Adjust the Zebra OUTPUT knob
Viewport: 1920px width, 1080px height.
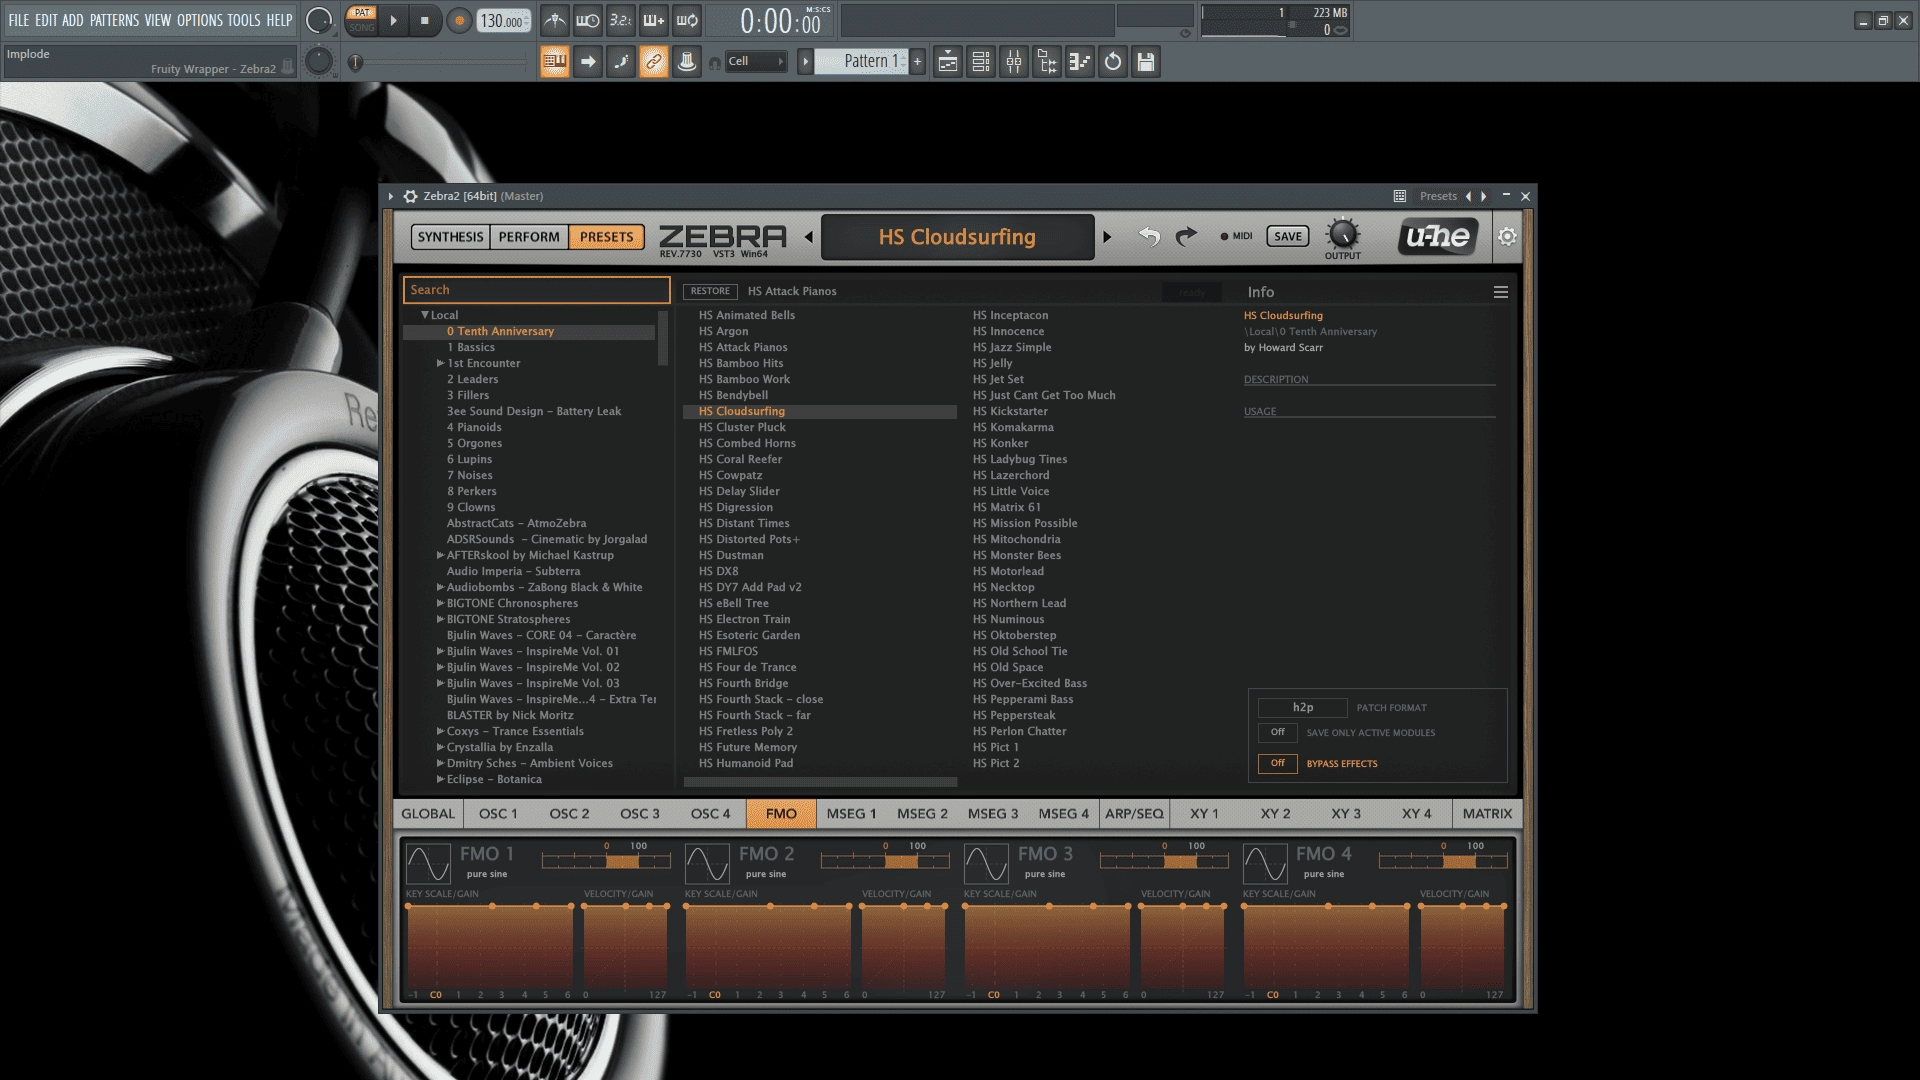[1342, 234]
